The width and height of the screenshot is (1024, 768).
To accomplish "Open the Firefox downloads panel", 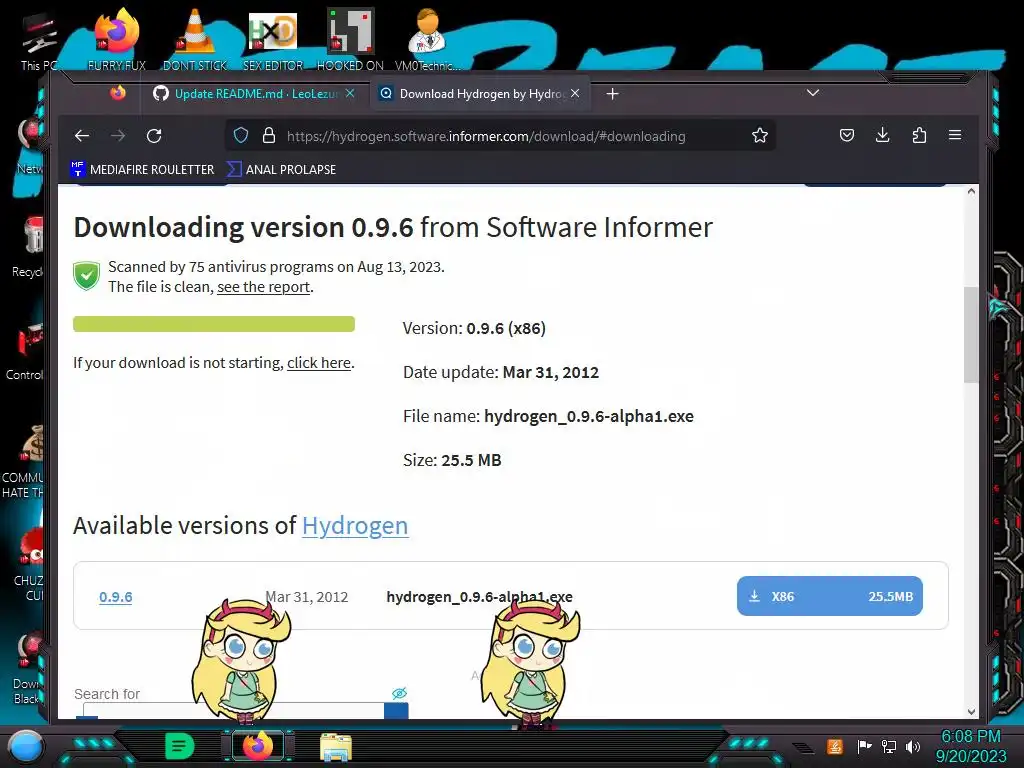I will coord(882,135).
